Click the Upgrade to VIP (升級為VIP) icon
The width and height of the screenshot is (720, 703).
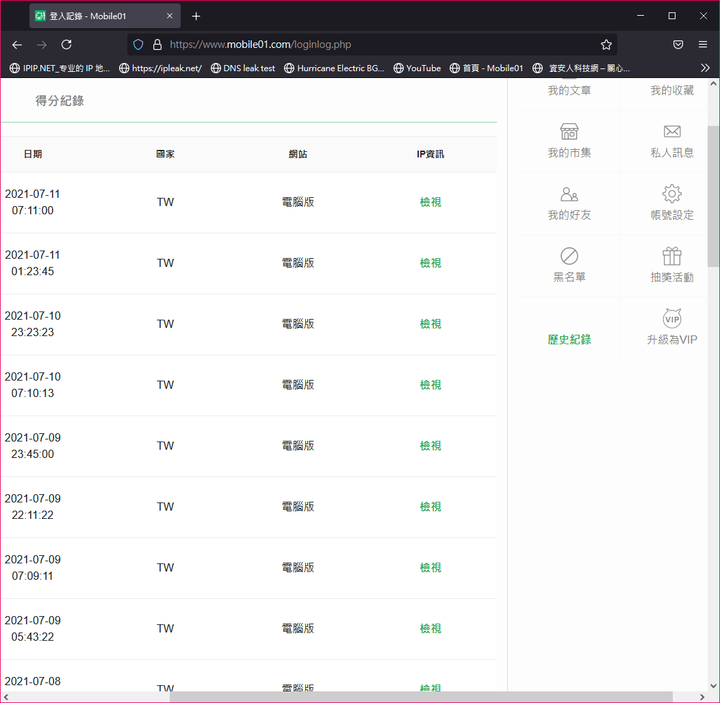[x=672, y=318]
